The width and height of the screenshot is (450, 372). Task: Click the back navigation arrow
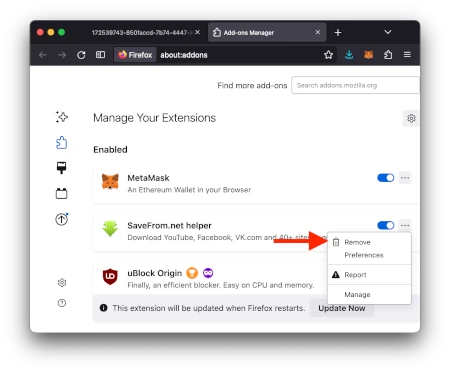pos(43,55)
